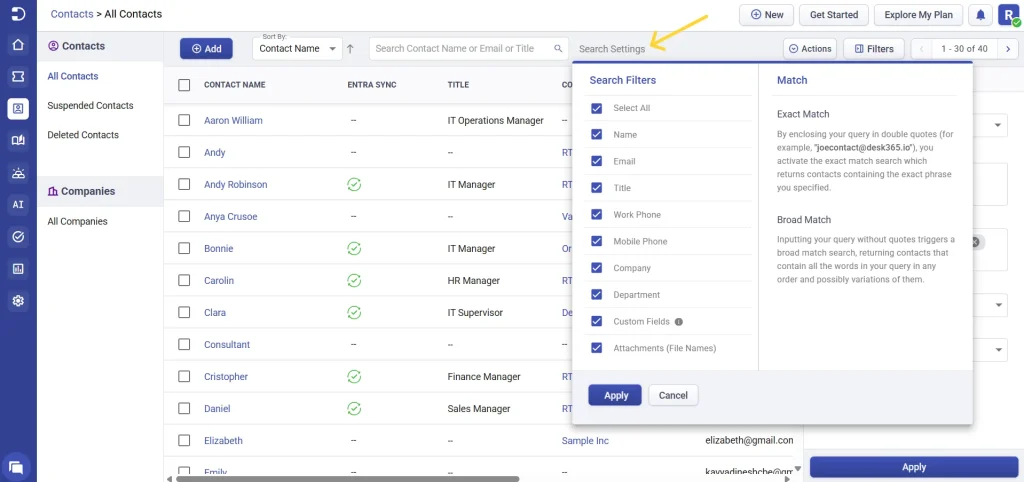Toggle Attachments (File Names) checkbox
The height and width of the screenshot is (482, 1024).
(596, 348)
